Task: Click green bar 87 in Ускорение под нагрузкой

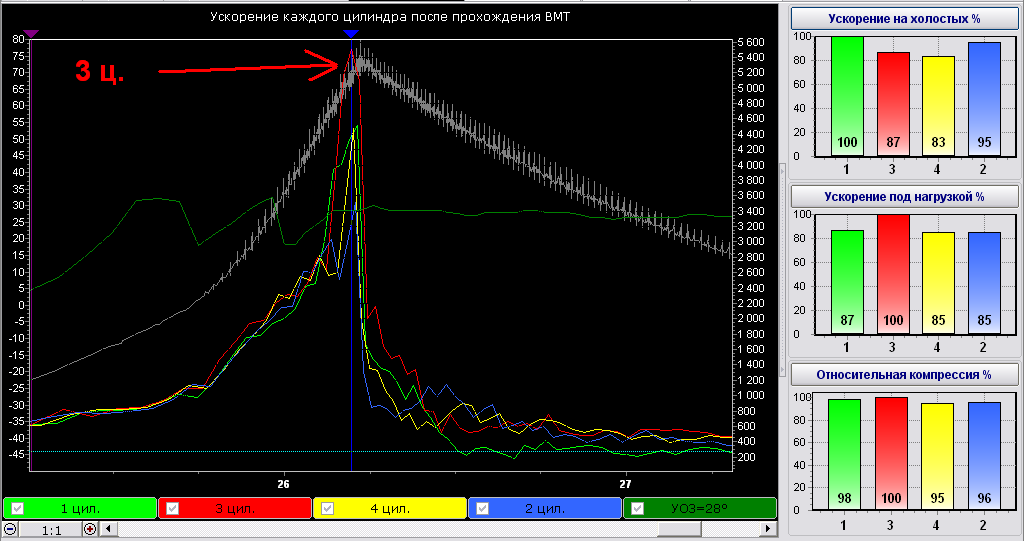Action: click(x=847, y=282)
